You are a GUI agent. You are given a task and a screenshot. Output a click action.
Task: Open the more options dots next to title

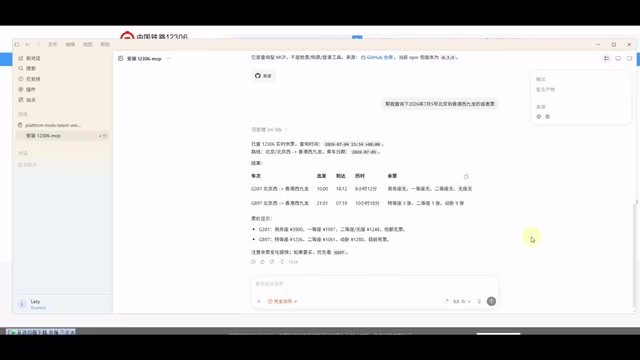[169, 58]
